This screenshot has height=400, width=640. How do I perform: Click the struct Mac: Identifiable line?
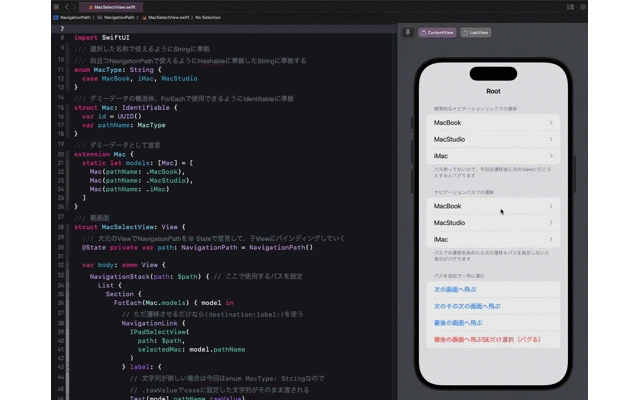126,108
